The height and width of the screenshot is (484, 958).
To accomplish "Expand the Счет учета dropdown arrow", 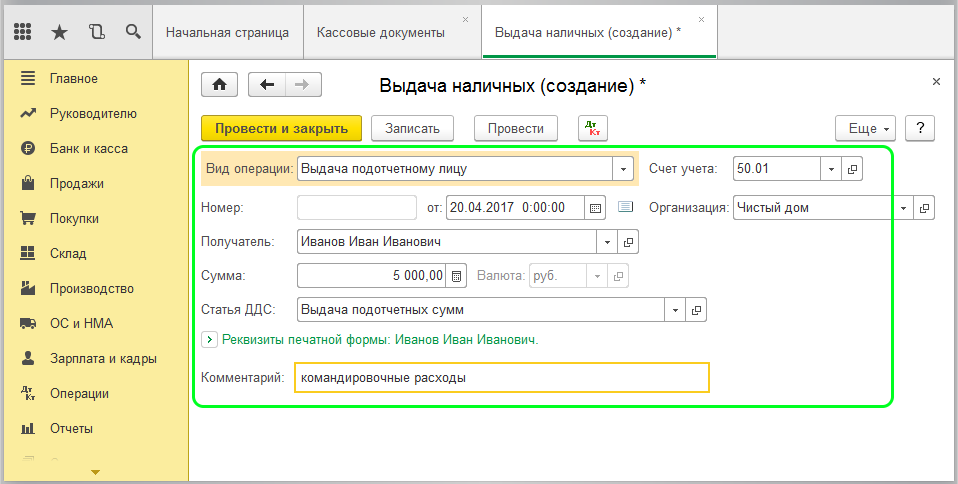I will 831,169.
